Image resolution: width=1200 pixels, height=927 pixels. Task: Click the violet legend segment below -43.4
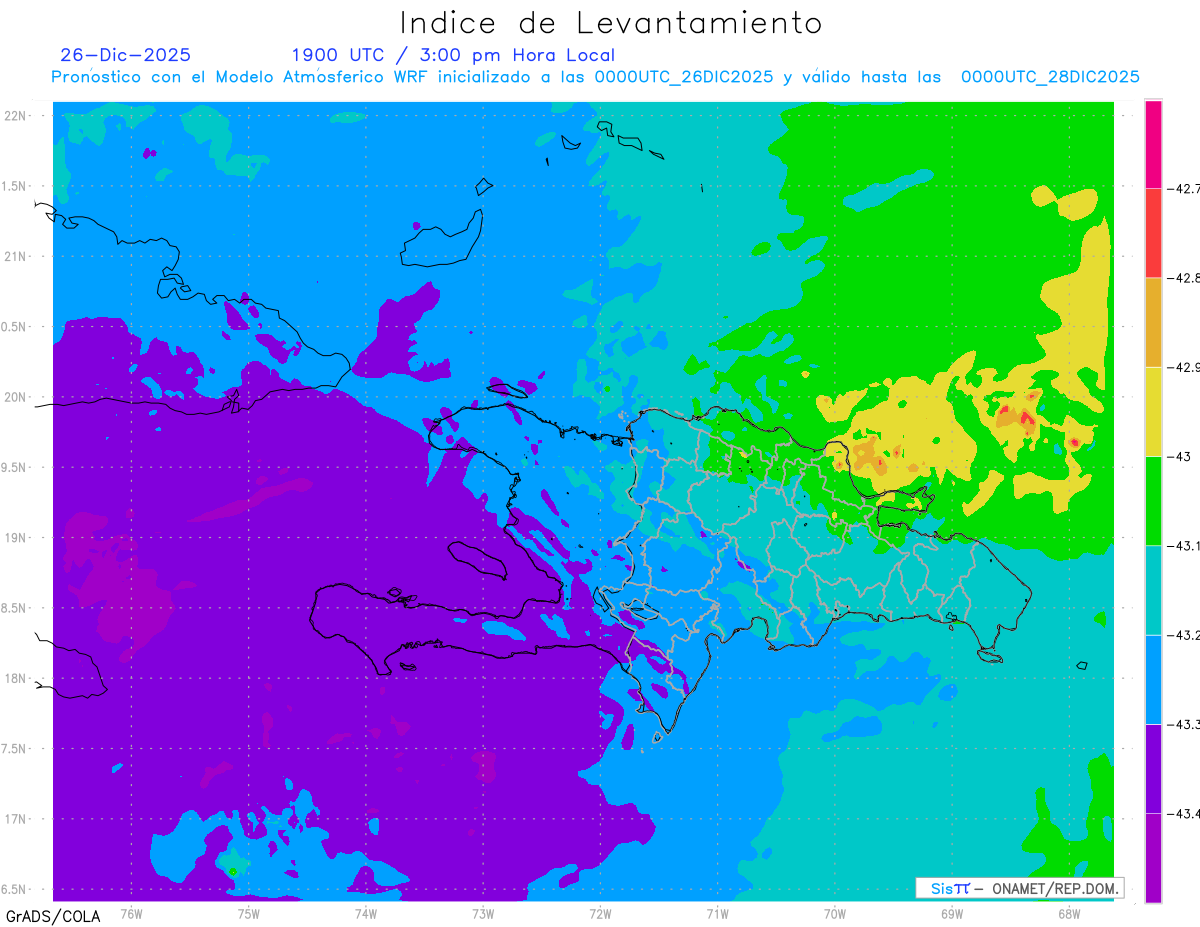tap(1153, 857)
